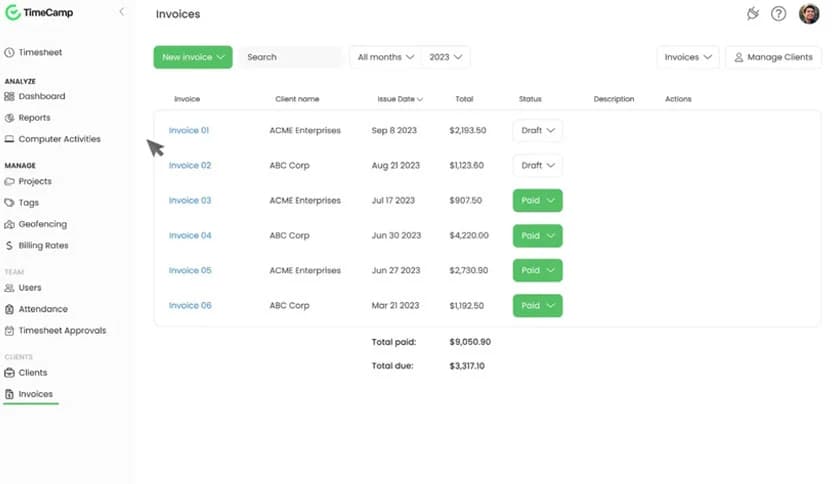Go to Geofencing page

tap(43, 224)
